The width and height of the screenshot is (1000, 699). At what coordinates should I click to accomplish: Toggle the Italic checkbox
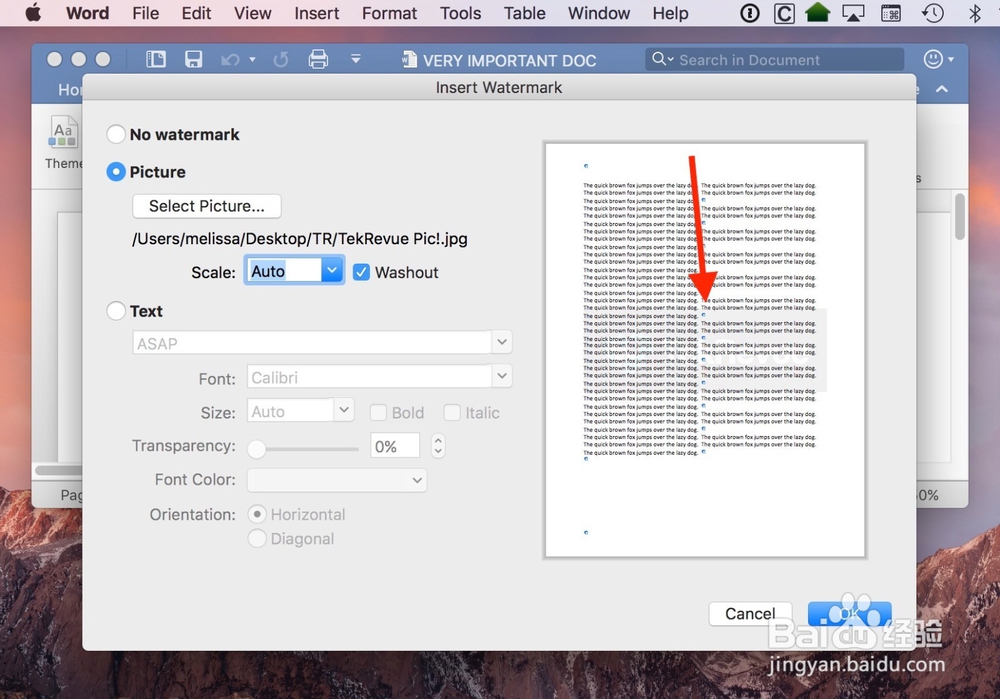(452, 413)
